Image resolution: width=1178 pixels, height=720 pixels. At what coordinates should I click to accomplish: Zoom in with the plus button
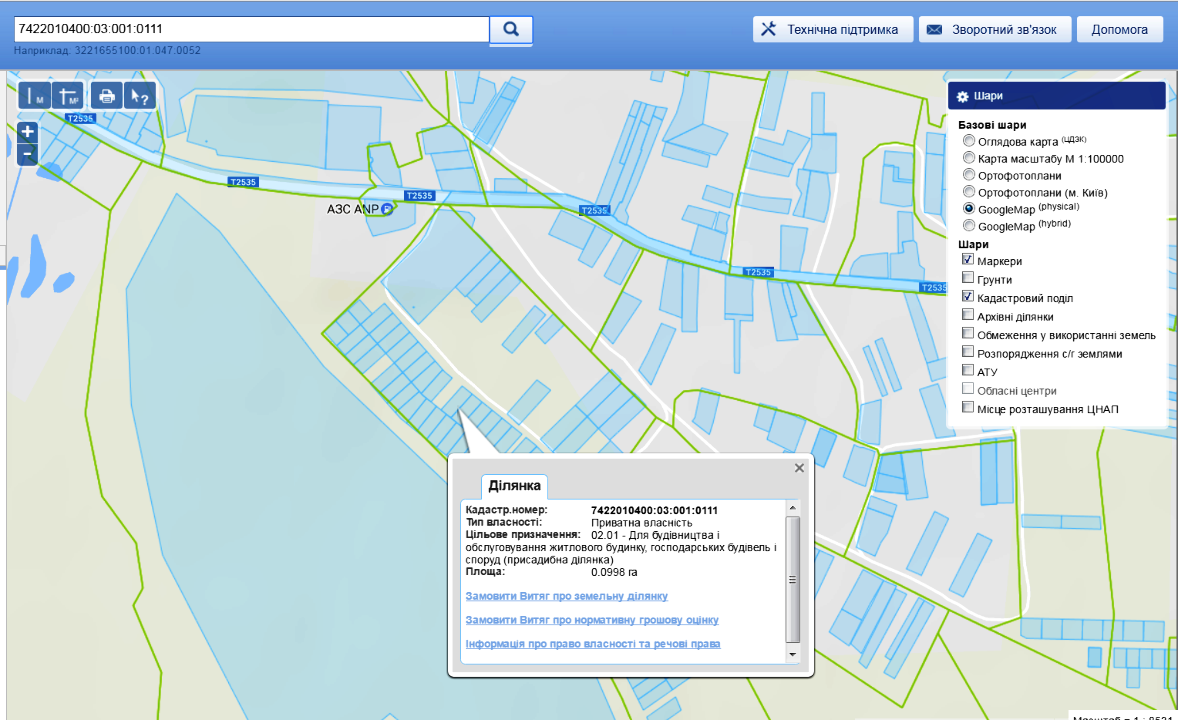click(27, 132)
